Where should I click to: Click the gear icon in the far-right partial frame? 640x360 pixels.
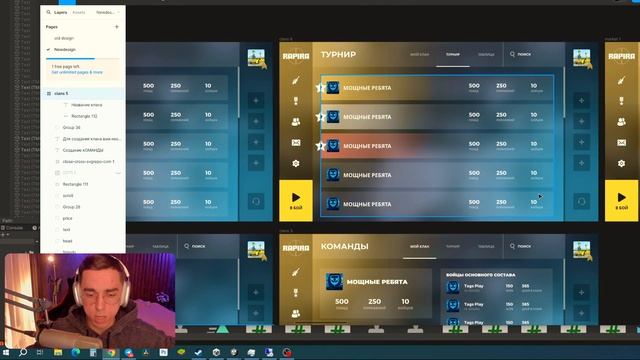[x=621, y=163]
